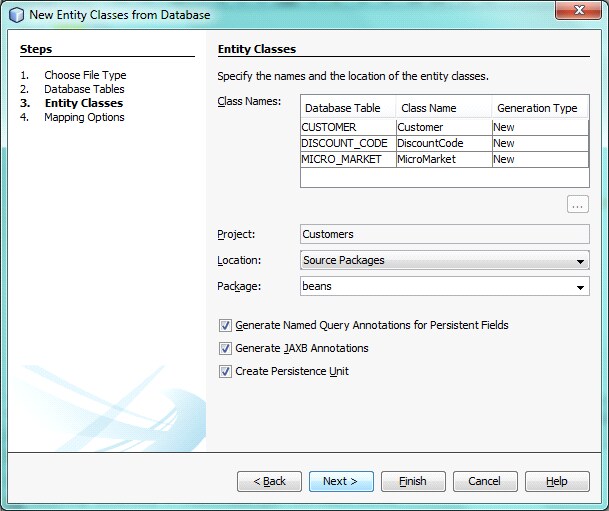Click step 1 Choose File Type

click(x=85, y=75)
